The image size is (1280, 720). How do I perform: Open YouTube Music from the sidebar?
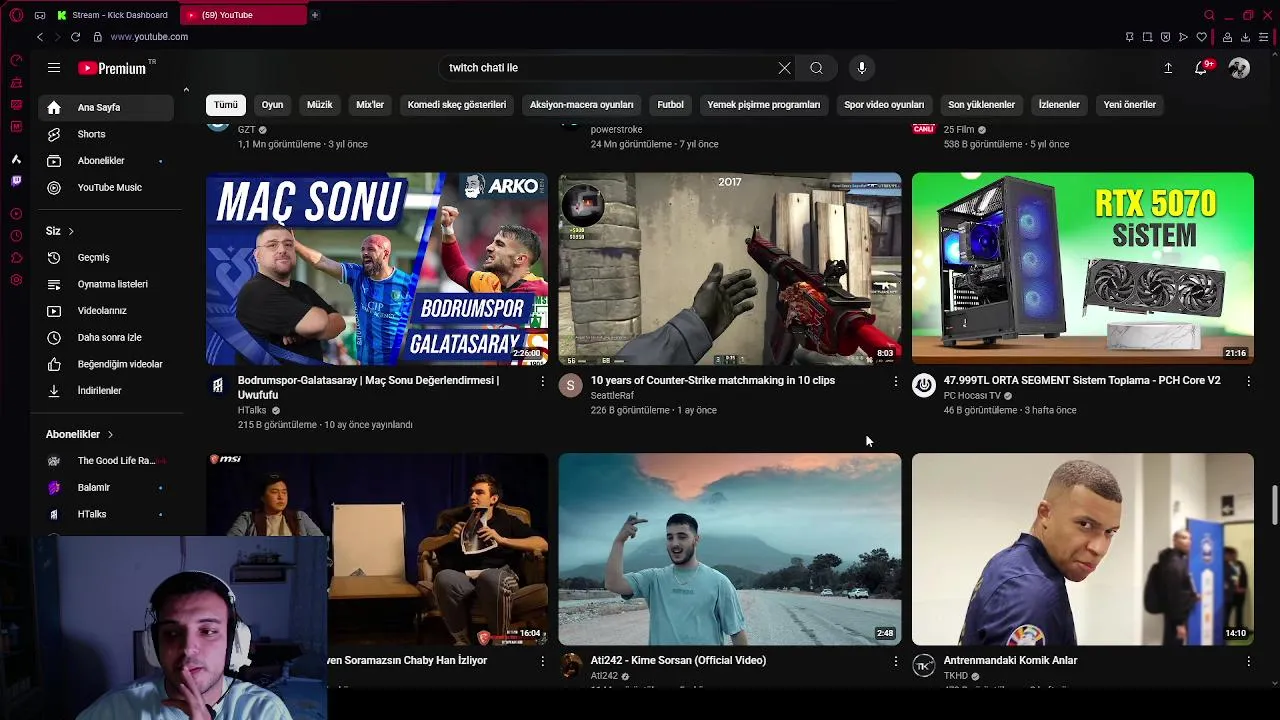click(105, 187)
